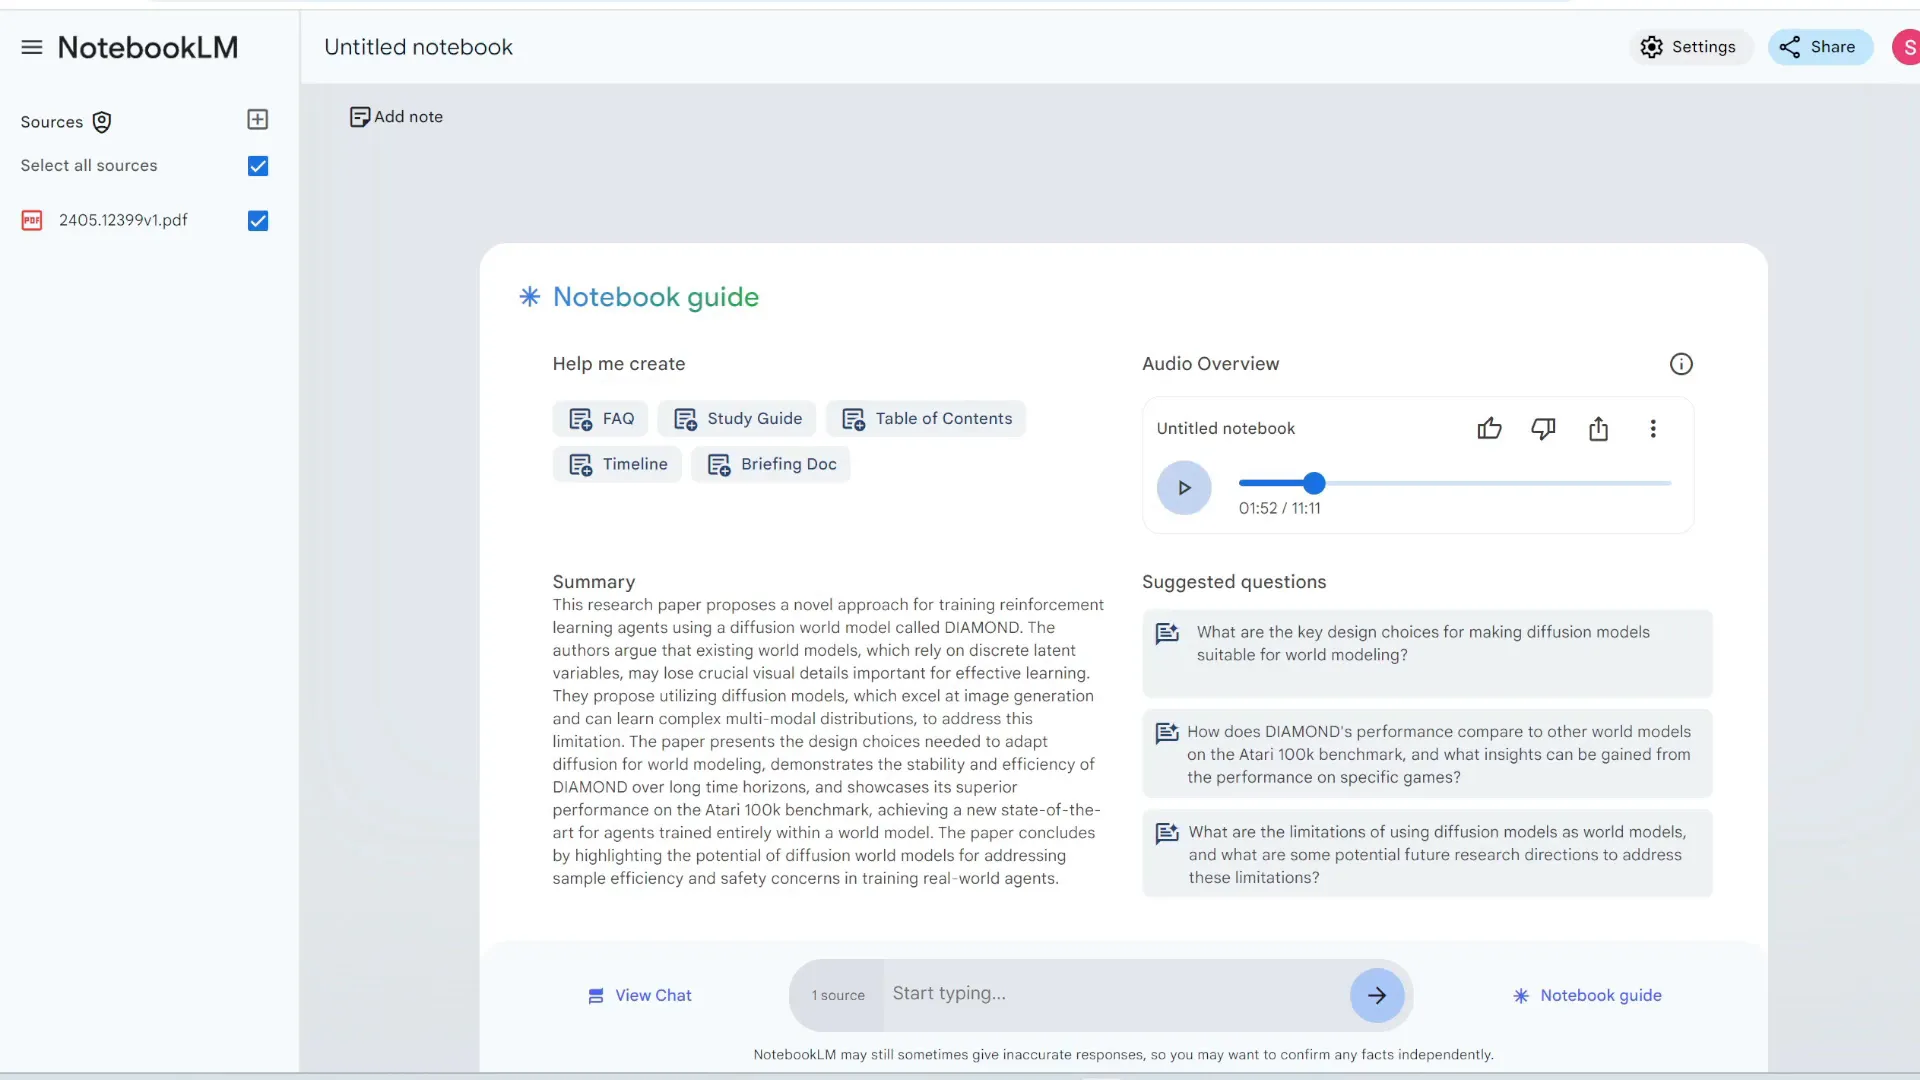Play the audio overview
The width and height of the screenshot is (1920, 1080).
(1184, 488)
